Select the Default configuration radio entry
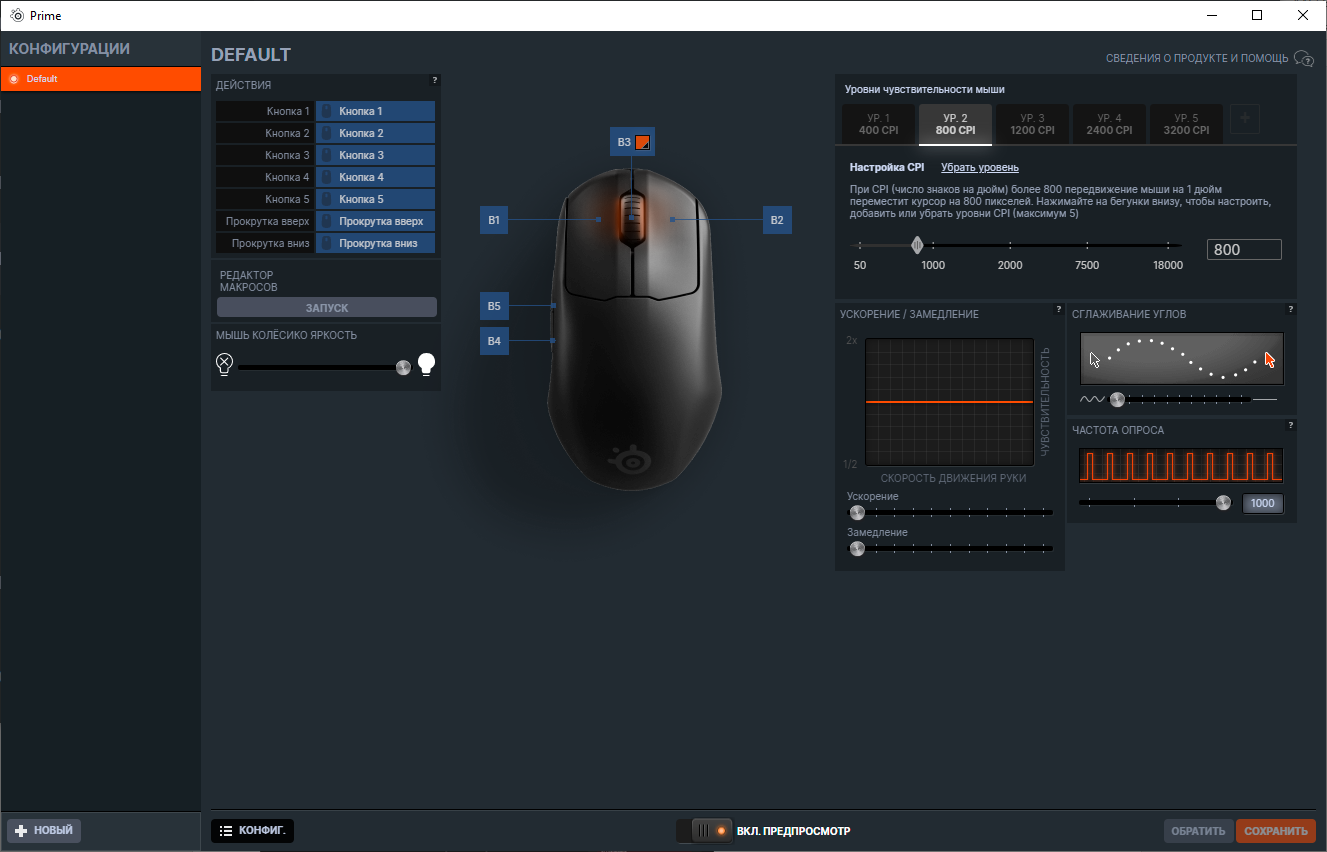Screen dimensions: 1327x852 point(101,79)
